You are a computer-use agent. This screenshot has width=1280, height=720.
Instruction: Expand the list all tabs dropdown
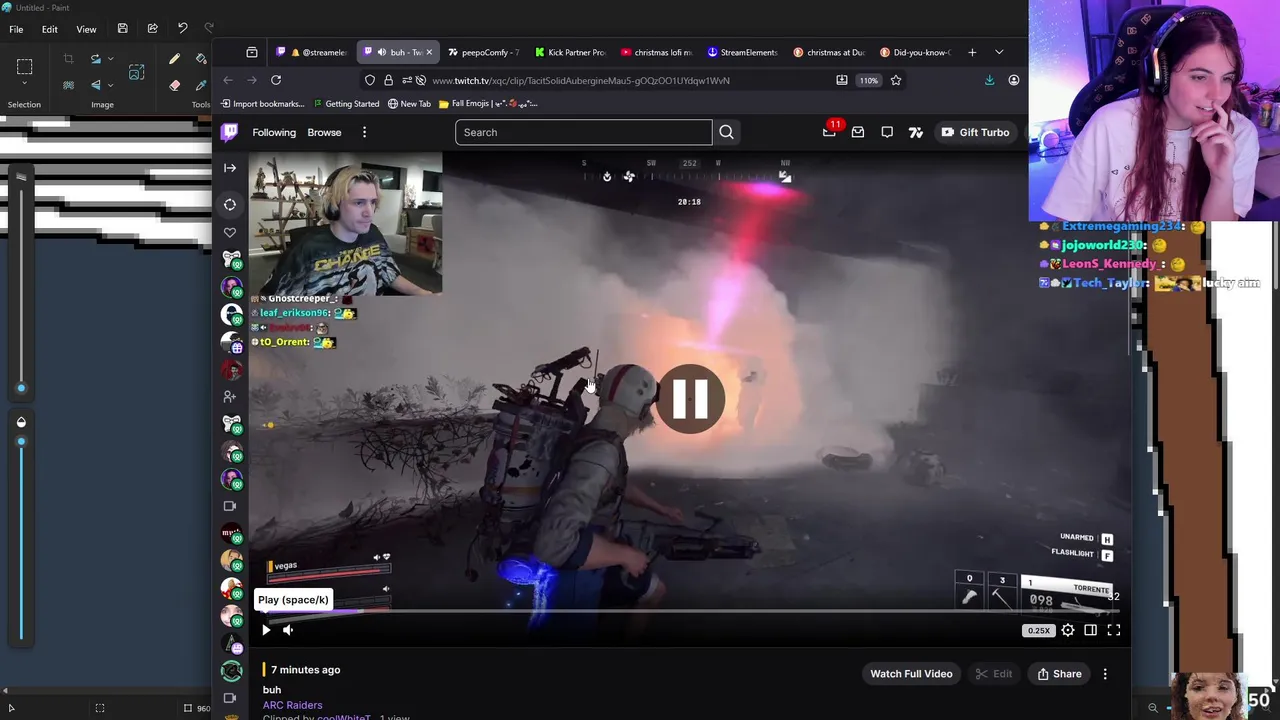click(x=999, y=52)
